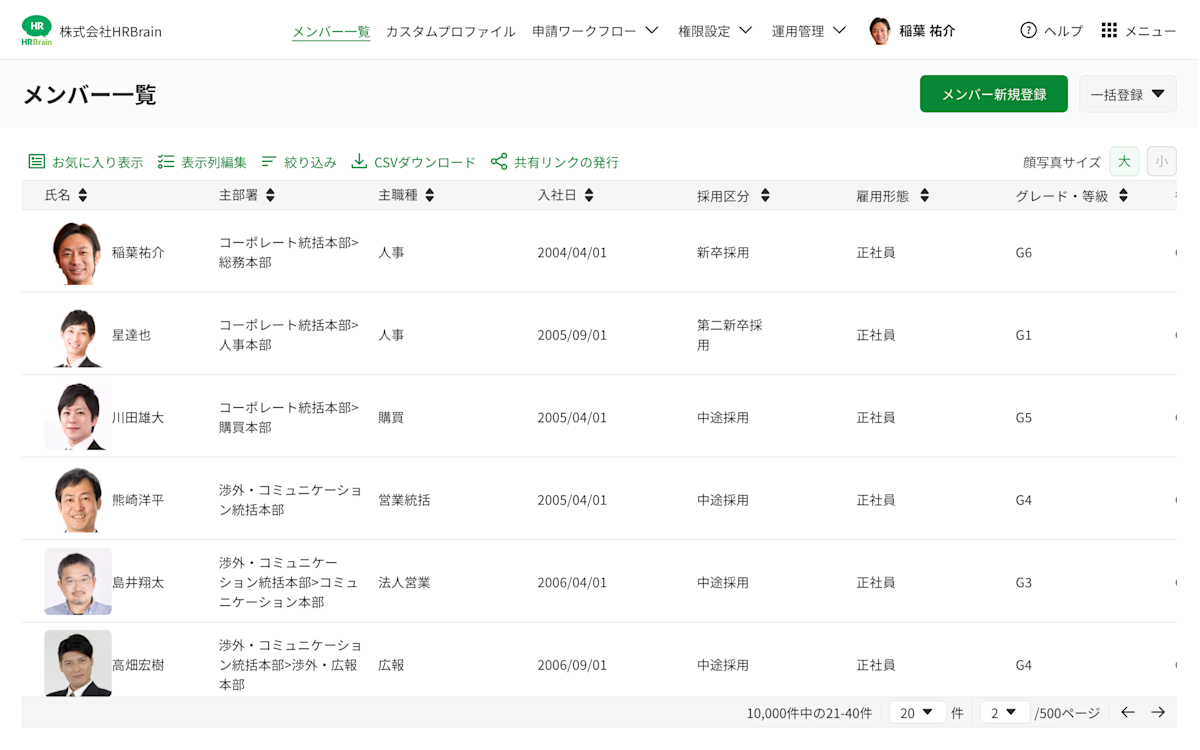Image resolution: width=1200 pixels, height=750 pixels.
Task: Change rows per page via the 20 dropdown
Action: coord(917,712)
